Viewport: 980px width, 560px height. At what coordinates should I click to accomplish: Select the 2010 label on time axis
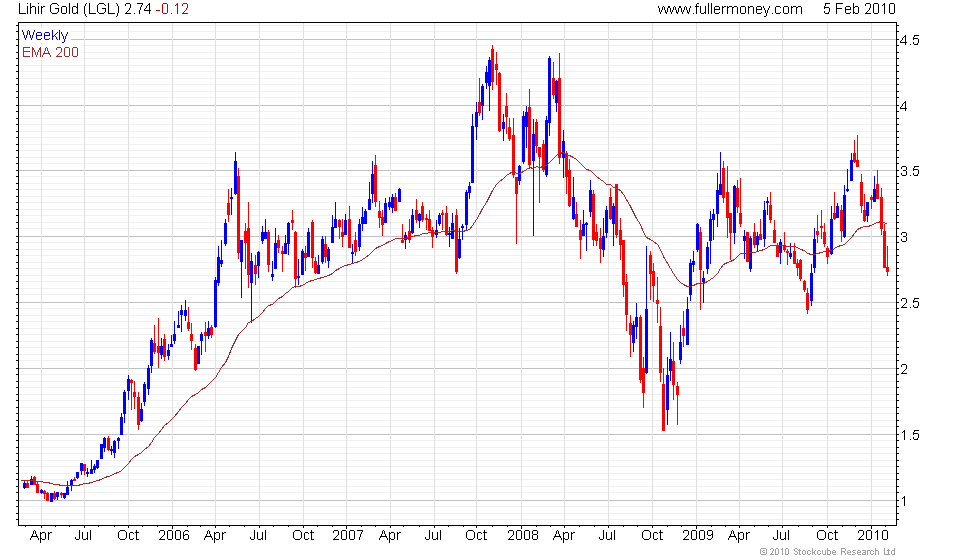click(872, 536)
